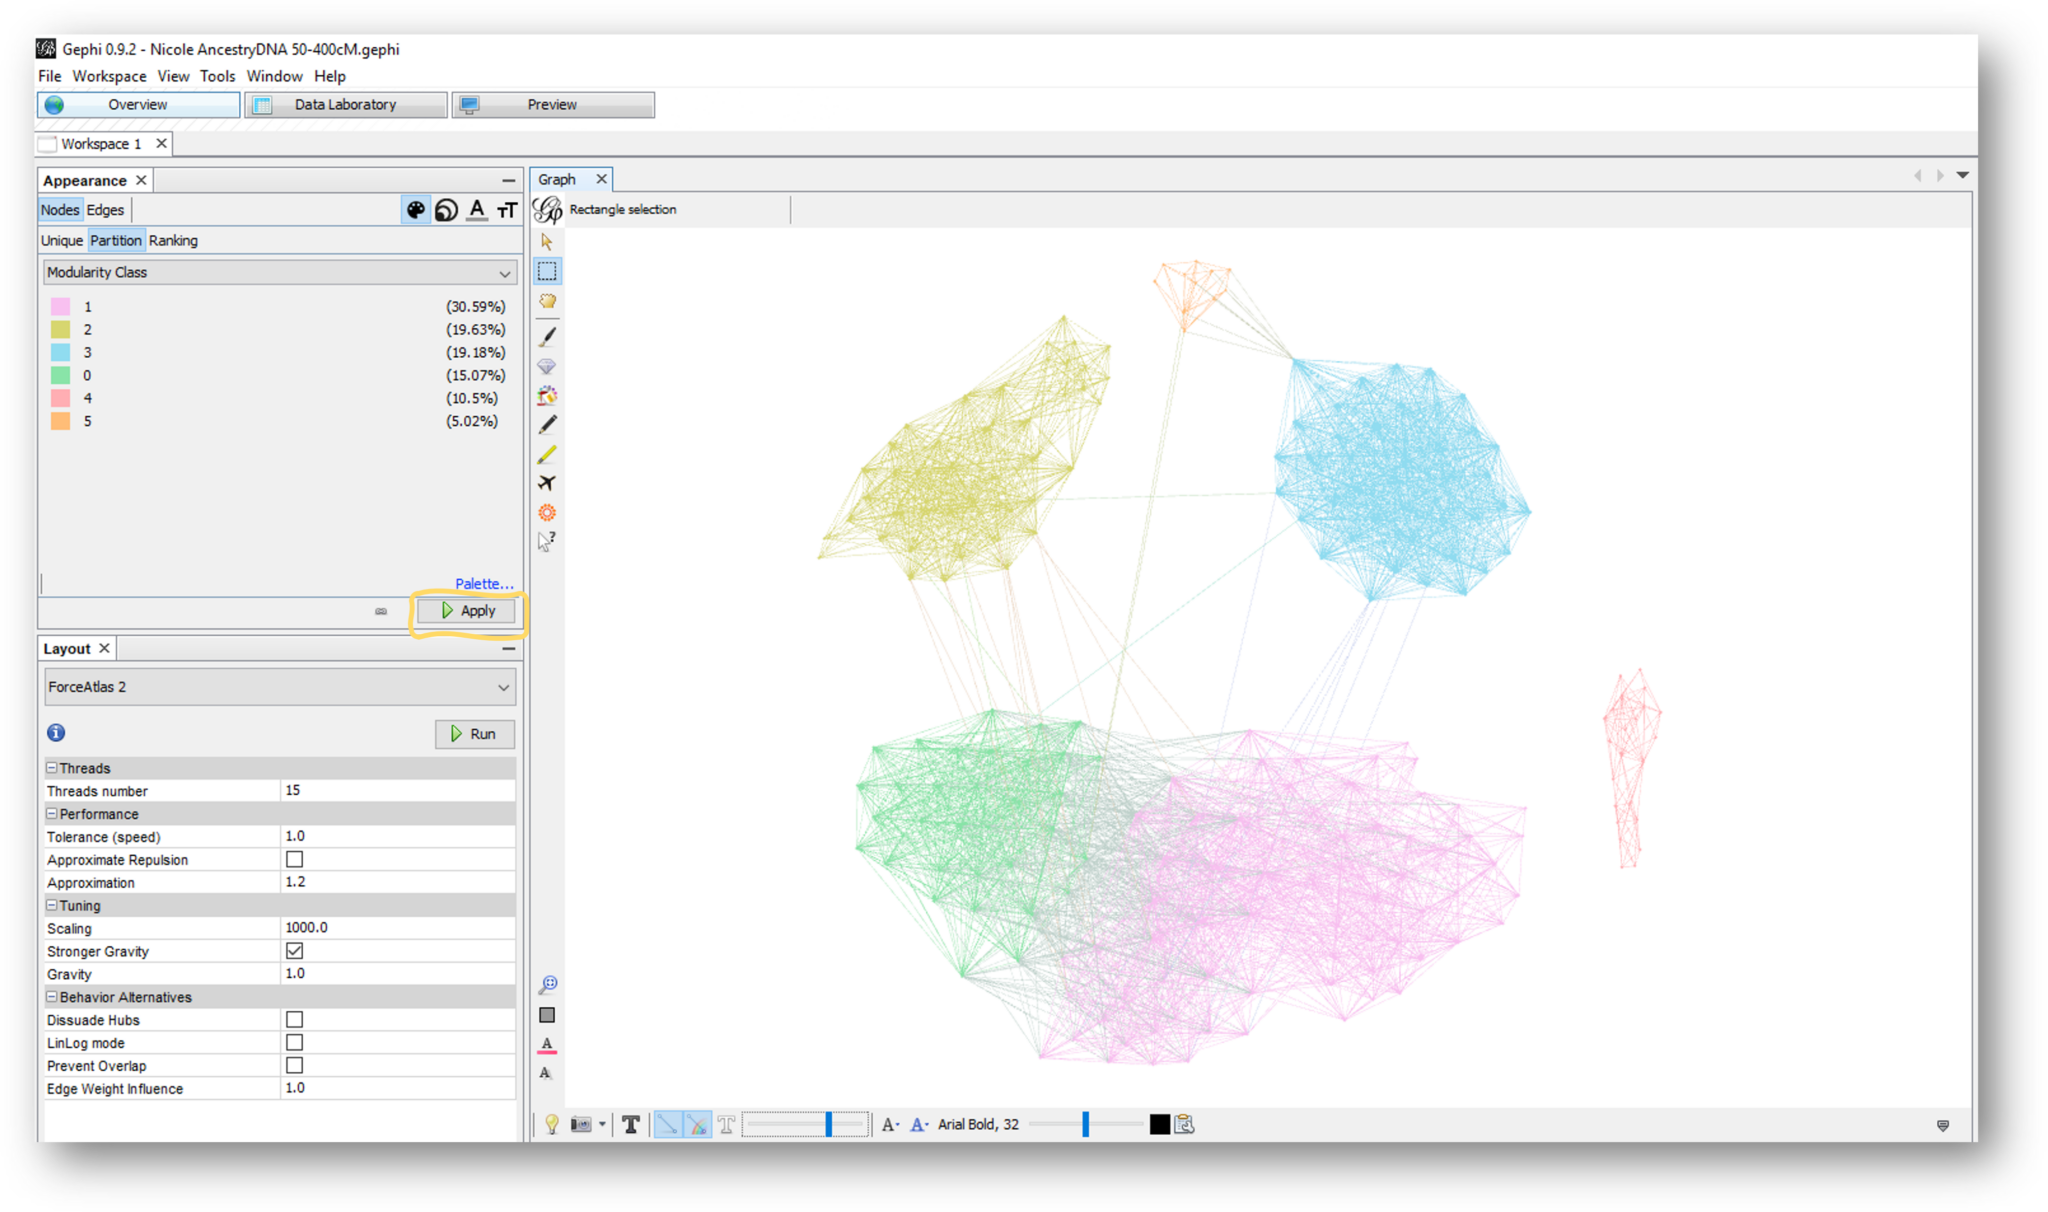This screenshot has height=1212, width=2048.
Task: Open the Tools menu
Action: click(x=217, y=76)
